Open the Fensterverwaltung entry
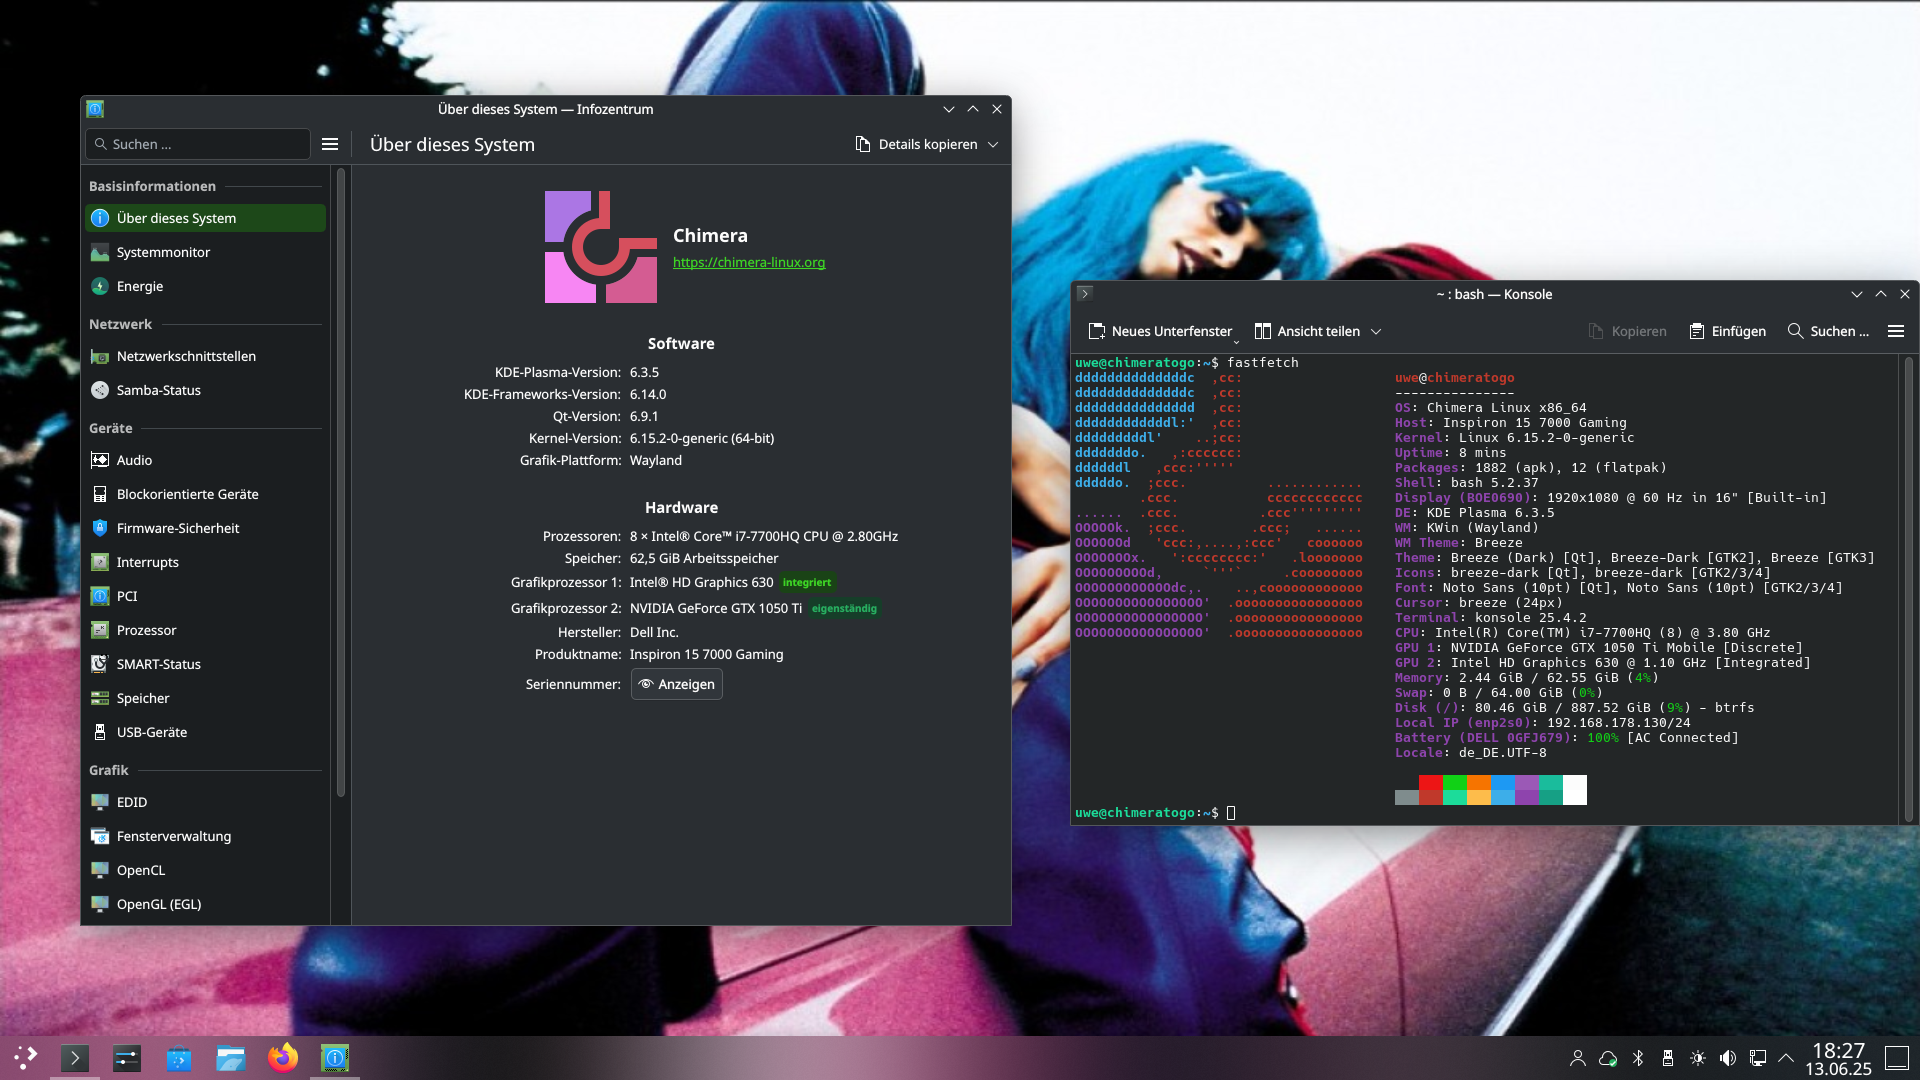The image size is (1920, 1080). click(x=205, y=836)
